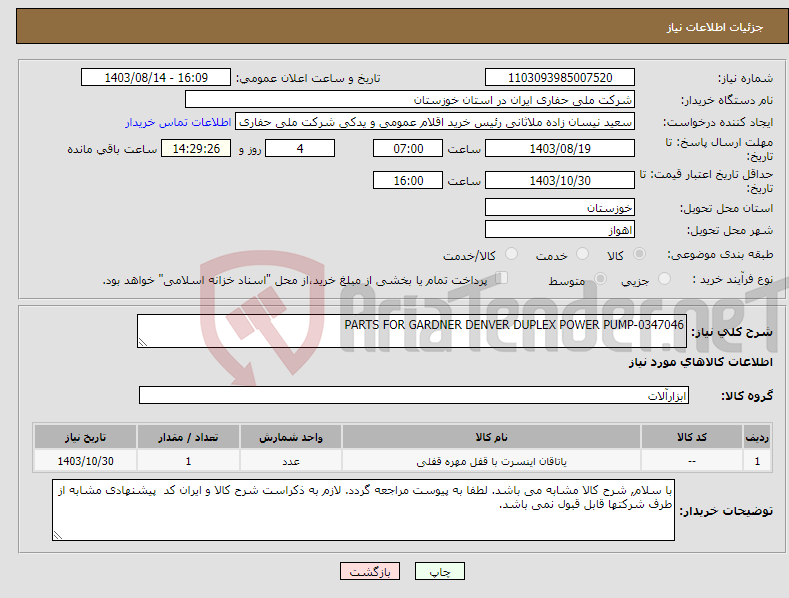Click the delivery province خوزستان field

(x=560, y=207)
